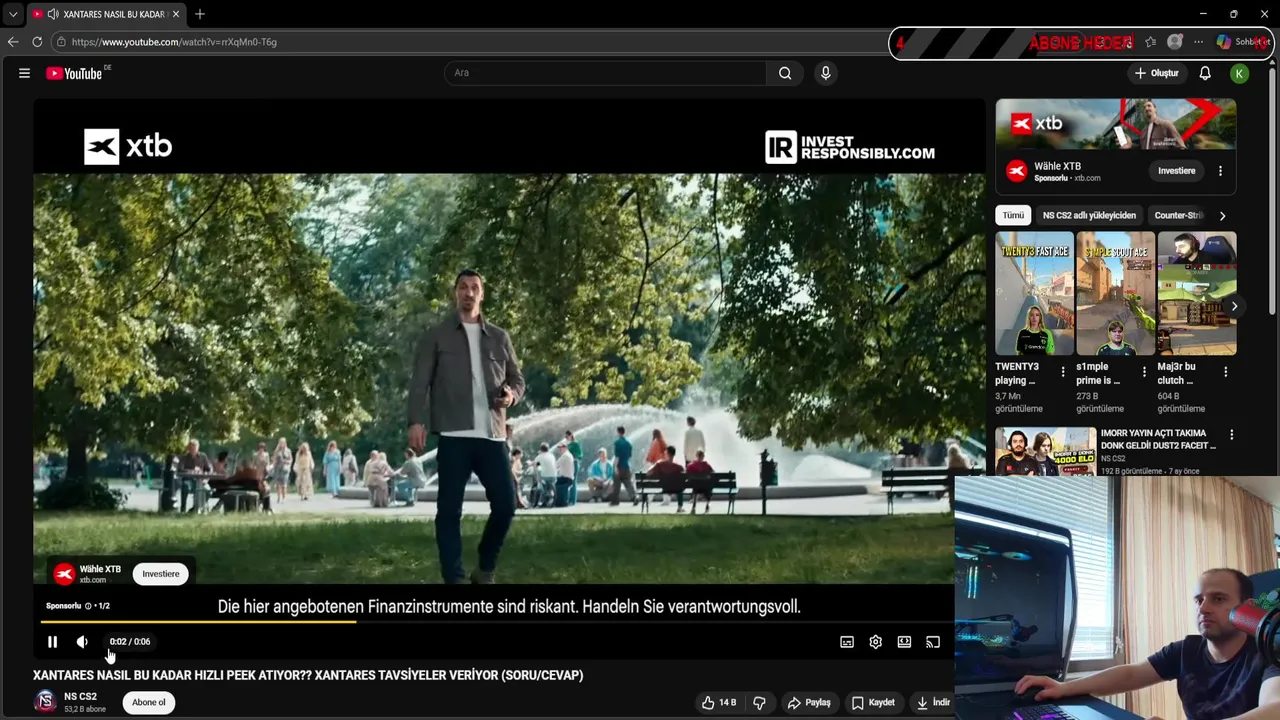
Task: Expand the tab search dropdown arrow
Action: pyautogui.click(x=13, y=14)
